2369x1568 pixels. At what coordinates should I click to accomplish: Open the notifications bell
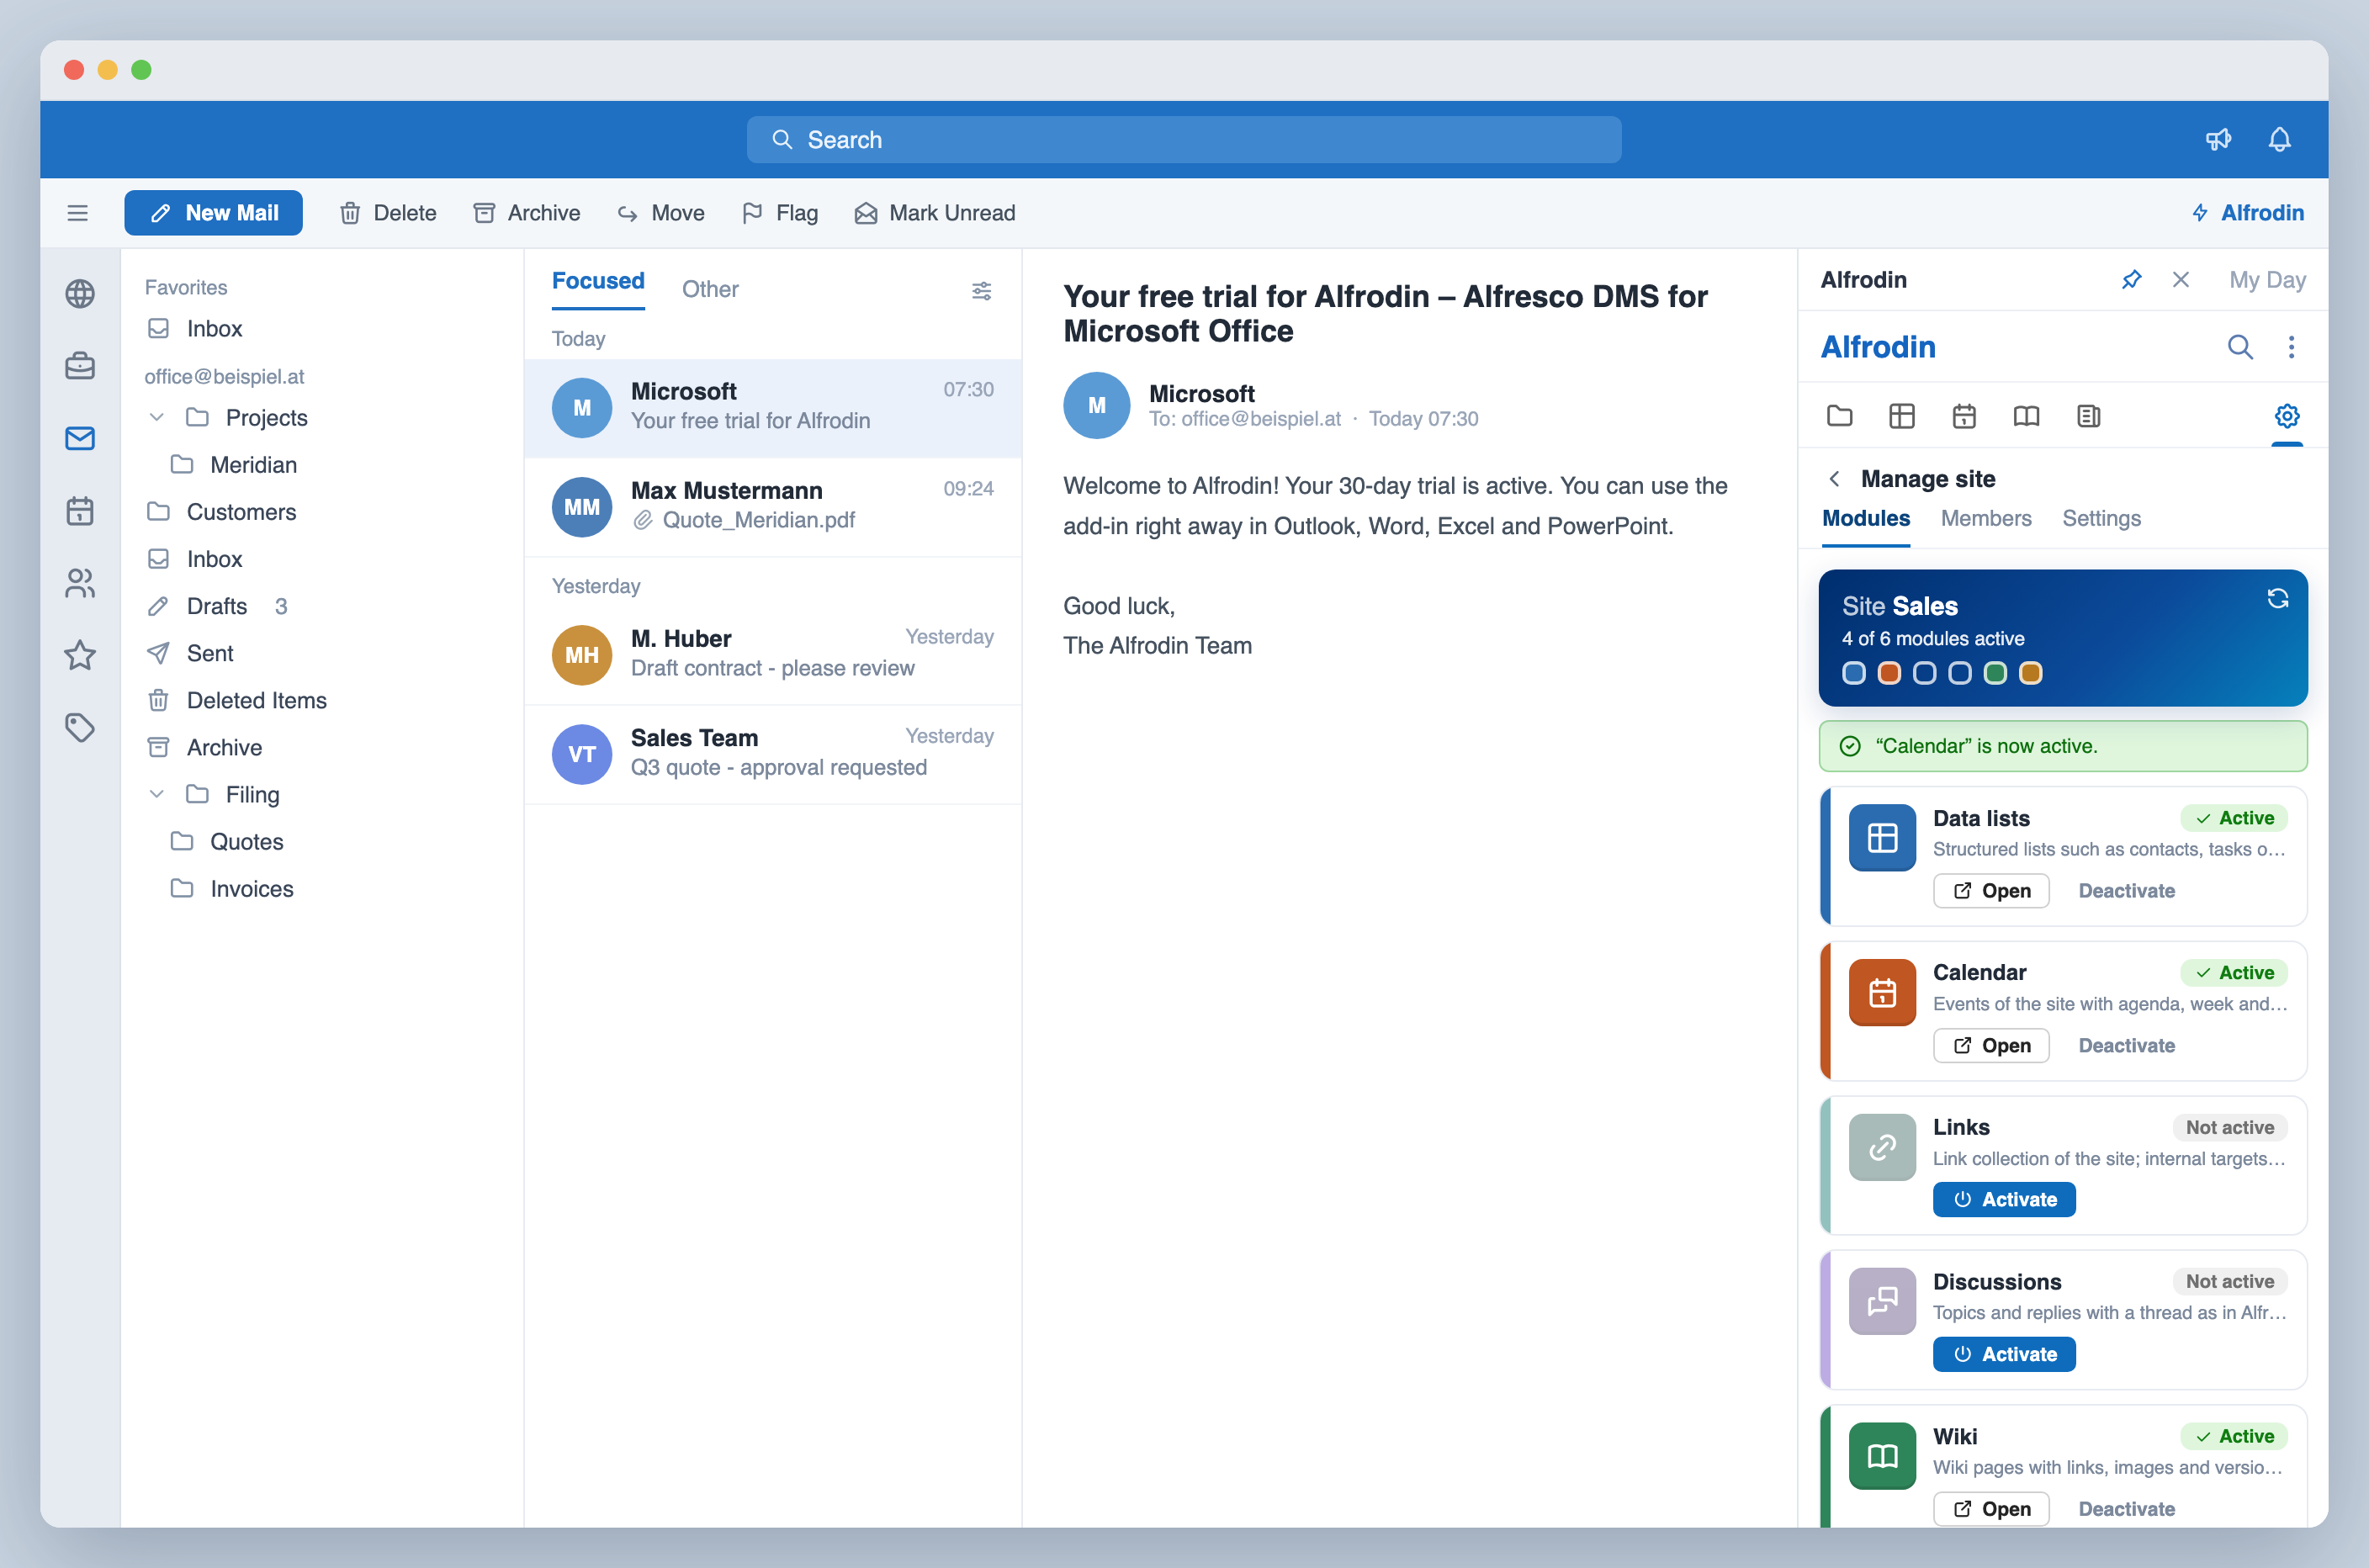point(2279,139)
